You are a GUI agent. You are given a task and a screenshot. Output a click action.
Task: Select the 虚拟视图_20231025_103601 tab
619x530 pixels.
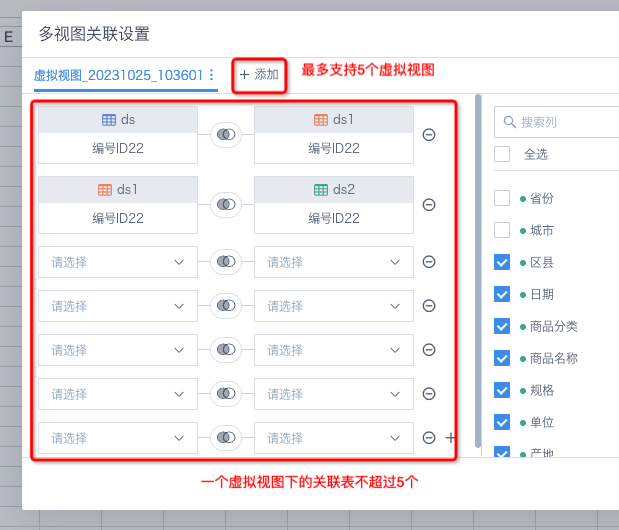click(118, 75)
